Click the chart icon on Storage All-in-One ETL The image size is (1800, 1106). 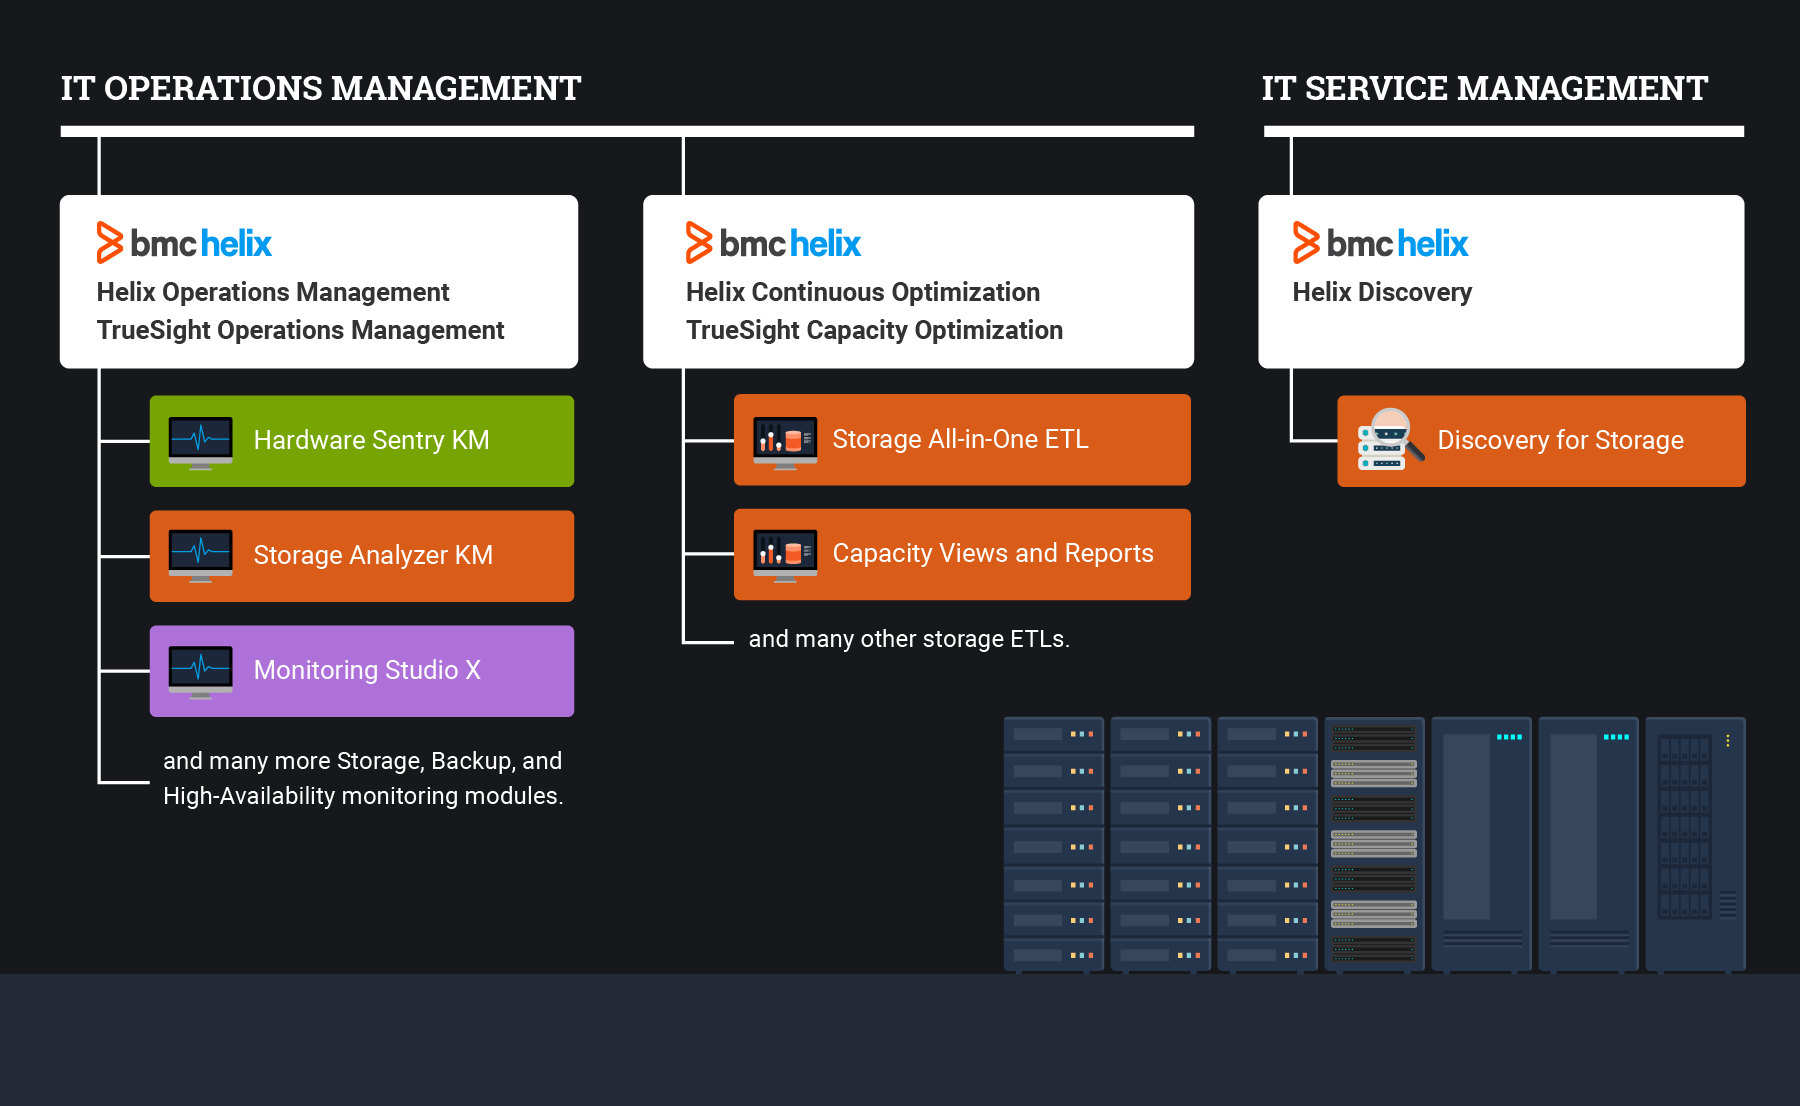point(785,439)
